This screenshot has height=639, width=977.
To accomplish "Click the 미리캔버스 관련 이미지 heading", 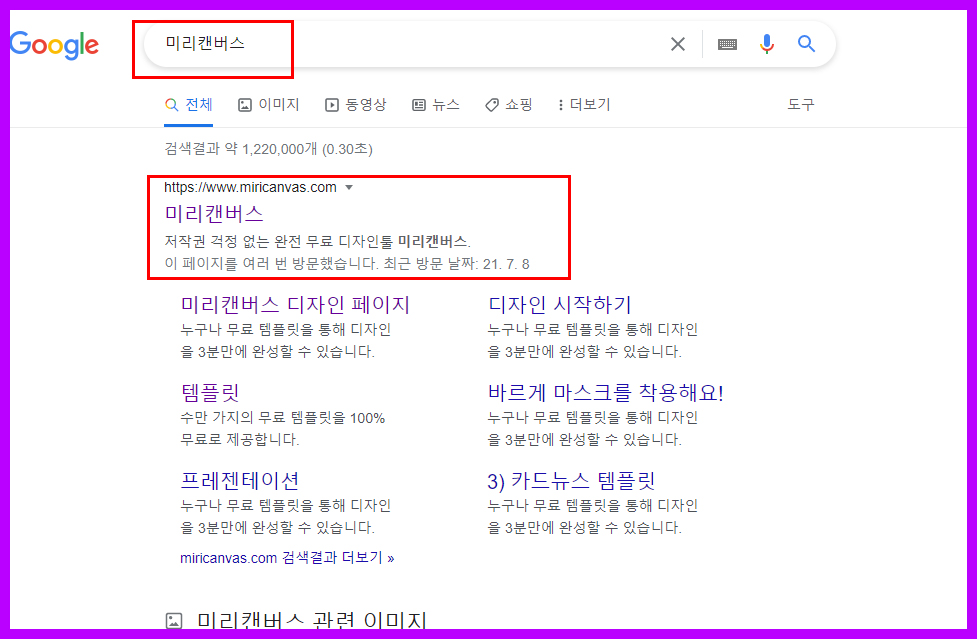I will tap(312, 620).
